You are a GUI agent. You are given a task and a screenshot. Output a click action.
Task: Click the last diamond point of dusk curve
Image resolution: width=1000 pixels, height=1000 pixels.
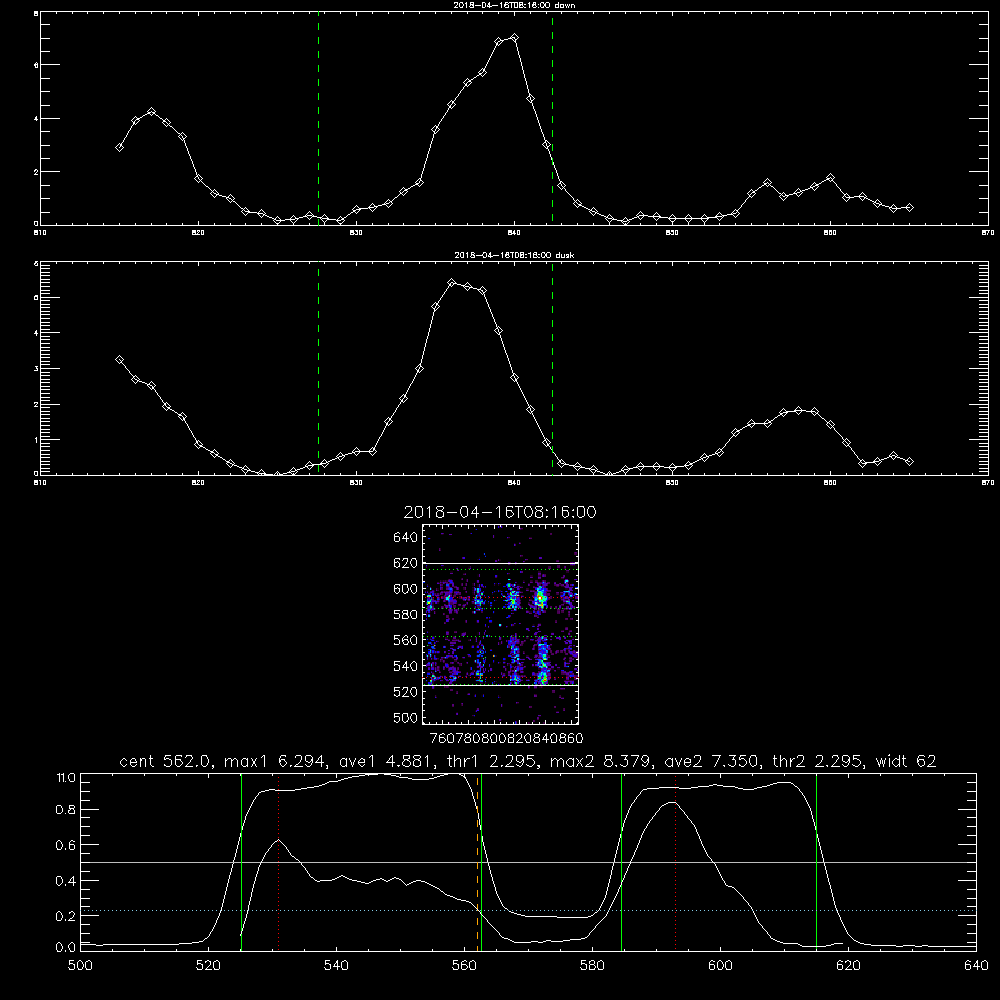(x=910, y=461)
